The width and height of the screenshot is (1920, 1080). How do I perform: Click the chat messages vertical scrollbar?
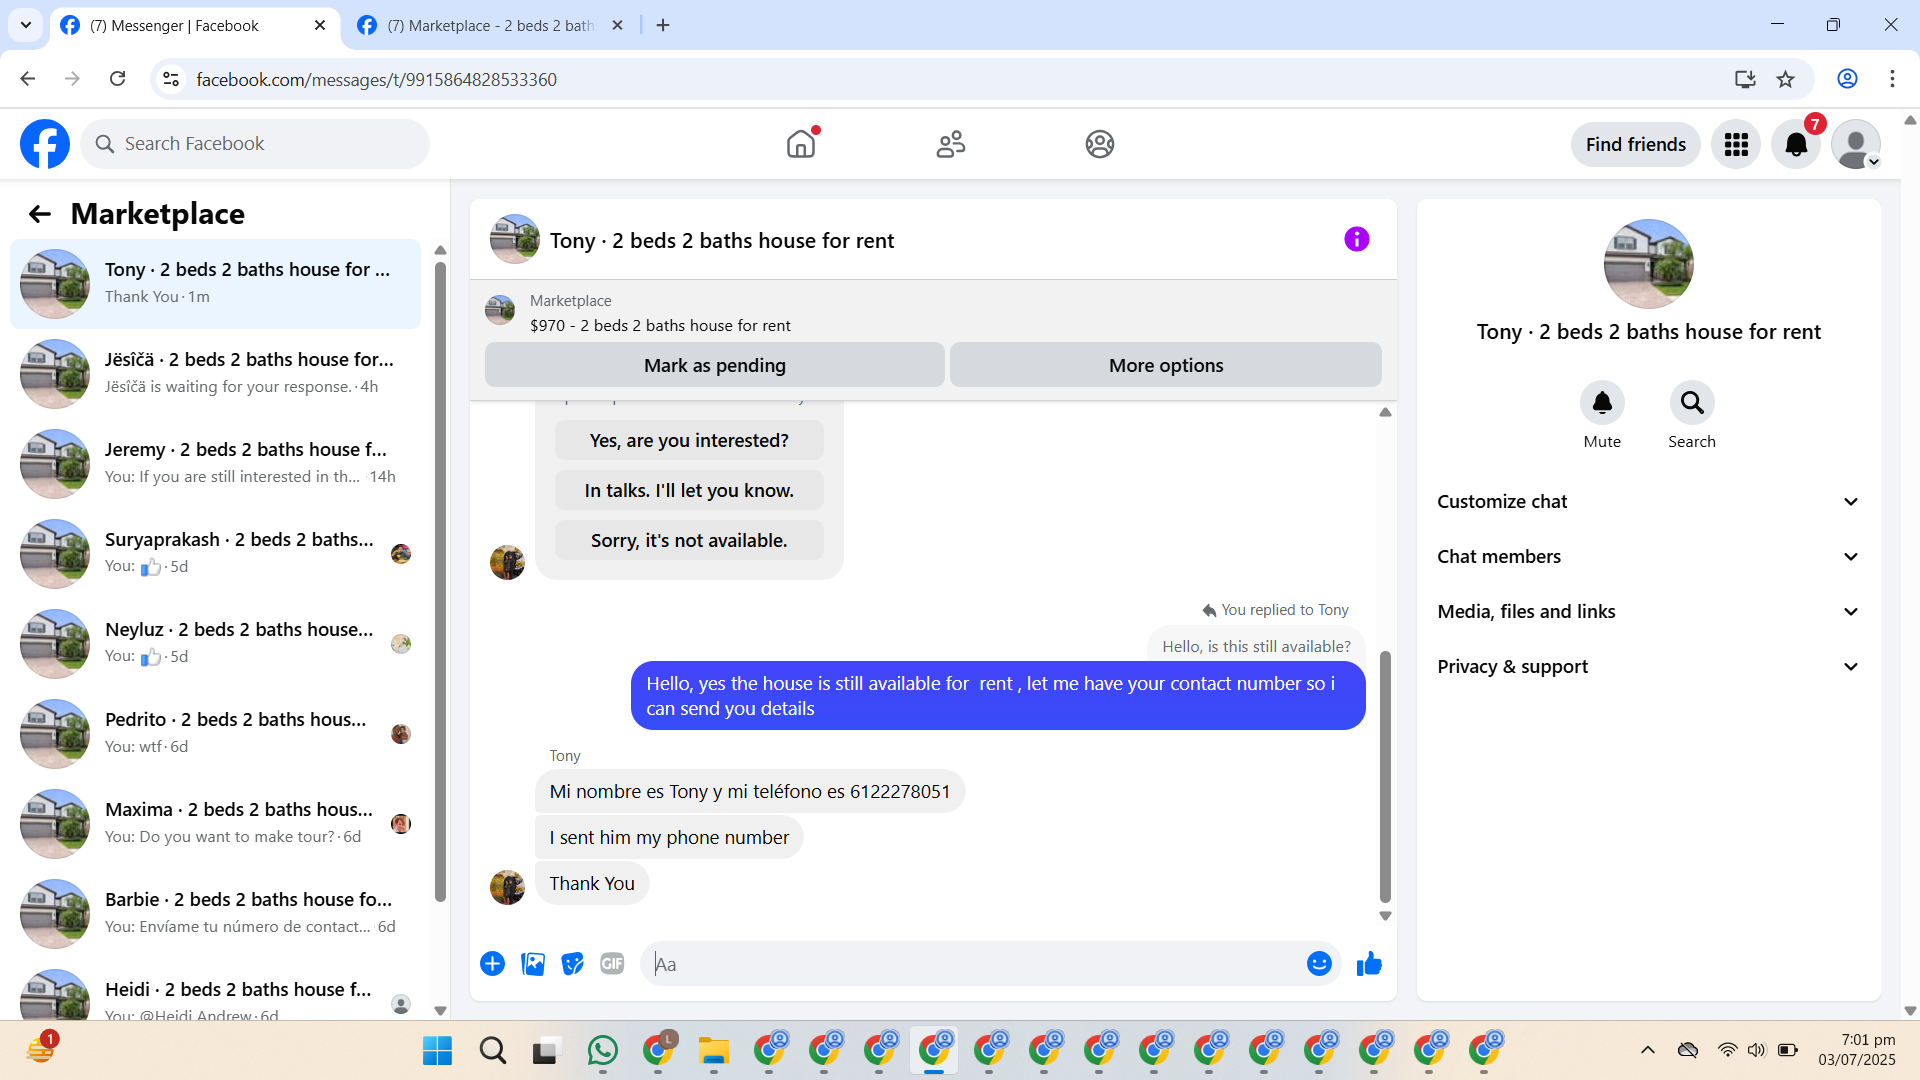pyautogui.click(x=1385, y=776)
